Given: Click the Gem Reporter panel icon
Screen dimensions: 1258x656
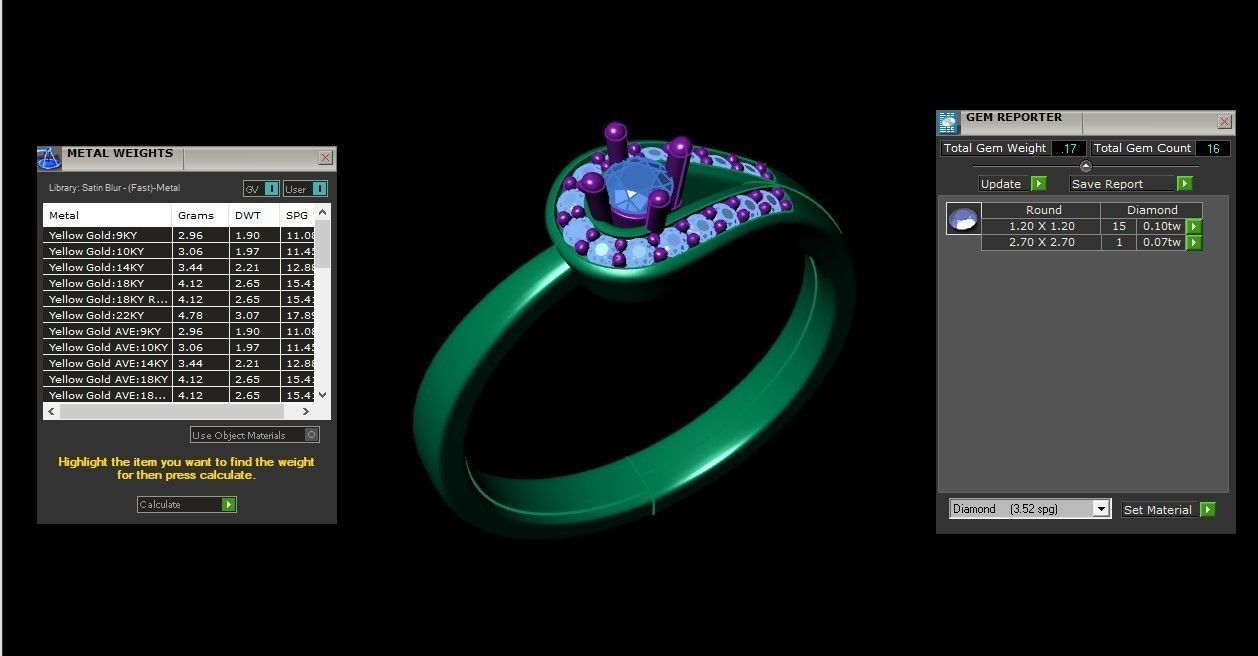Looking at the screenshot, I should [x=948, y=122].
